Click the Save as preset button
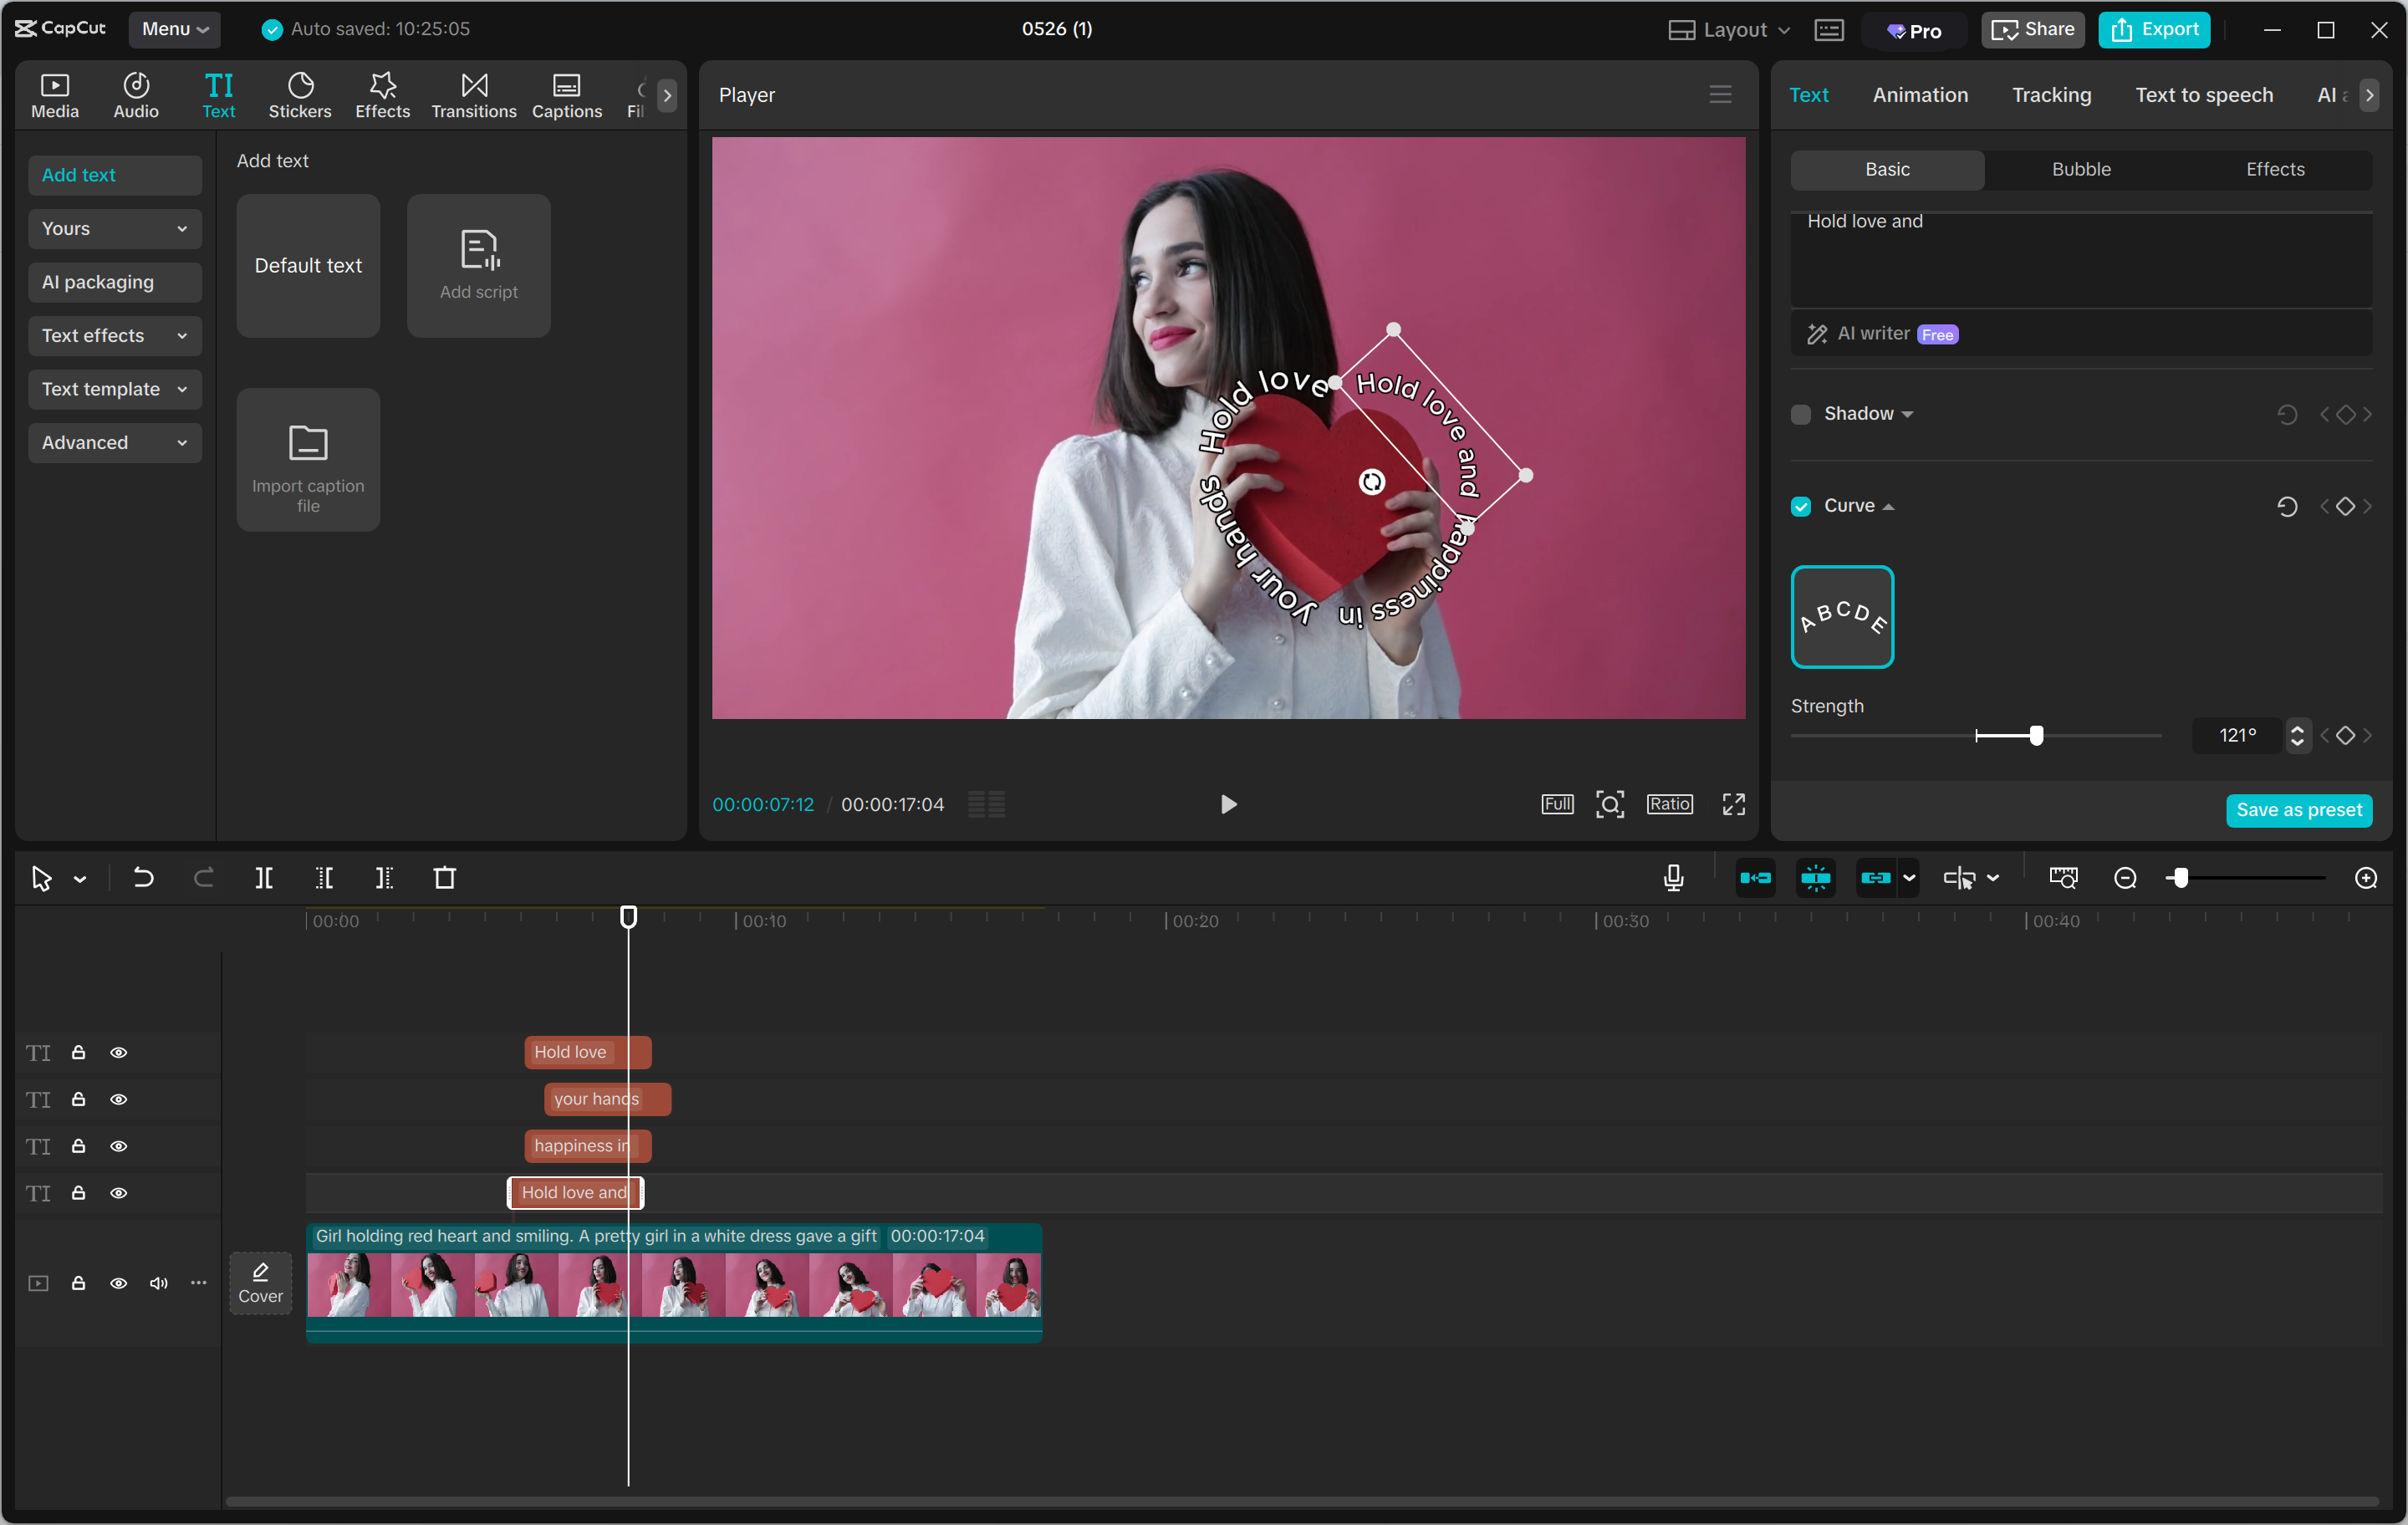This screenshot has height=1525, width=2408. coord(2299,810)
